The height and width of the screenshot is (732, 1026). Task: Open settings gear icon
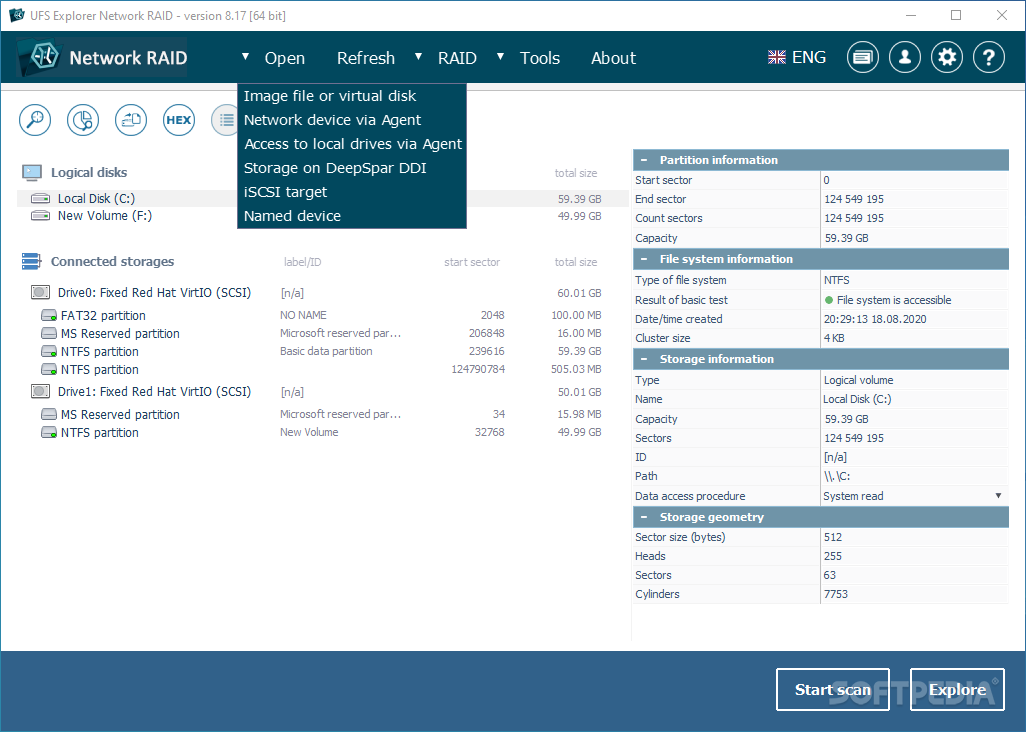(947, 58)
